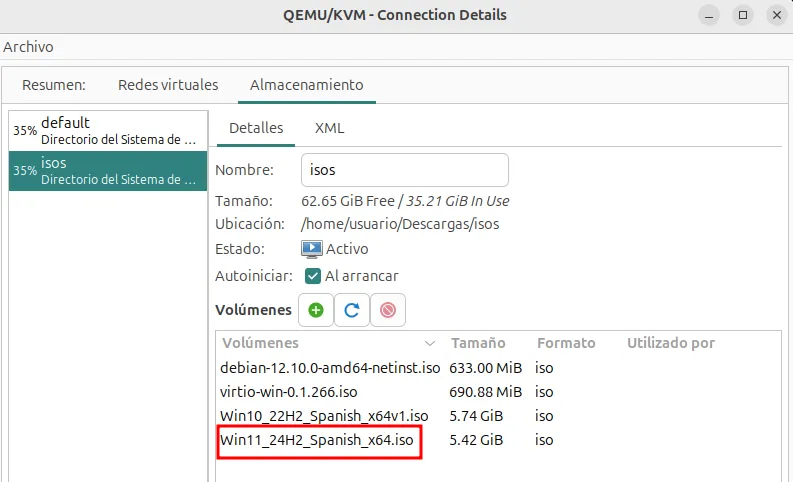Click the Activo state monitor icon
Screen dimensions: 793x482
pos(312,249)
